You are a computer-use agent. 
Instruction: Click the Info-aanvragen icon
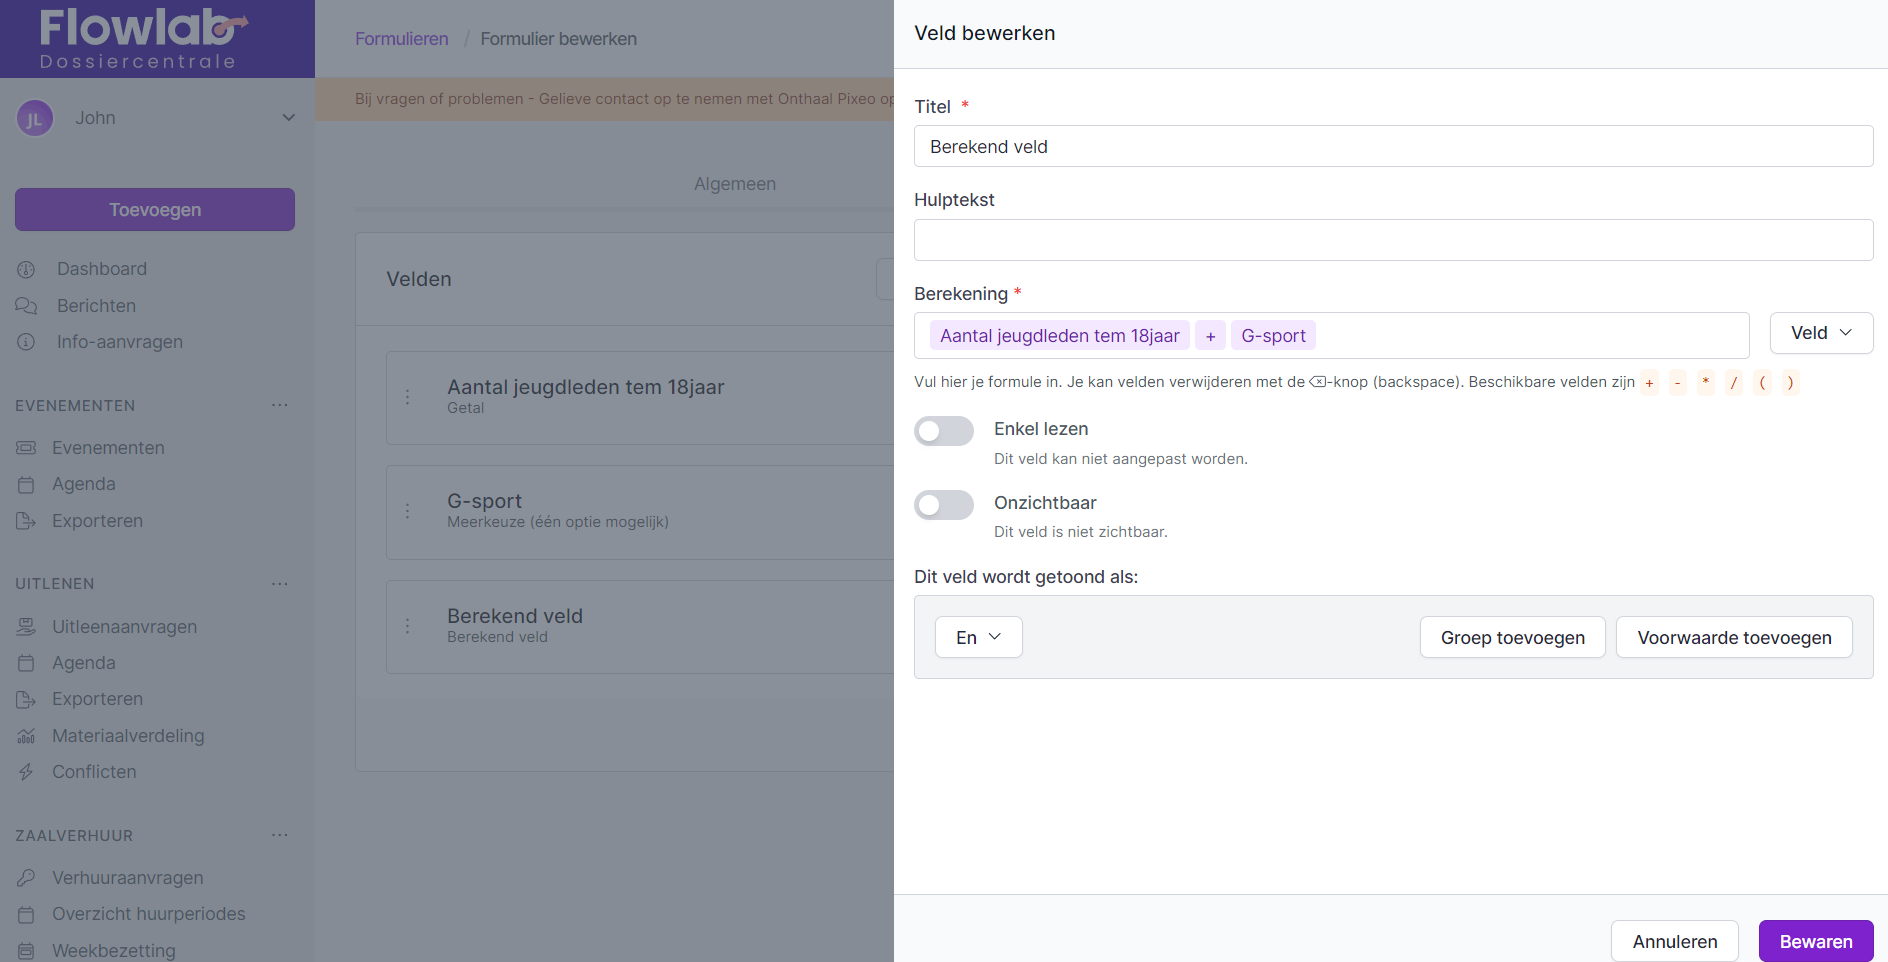click(x=26, y=342)
